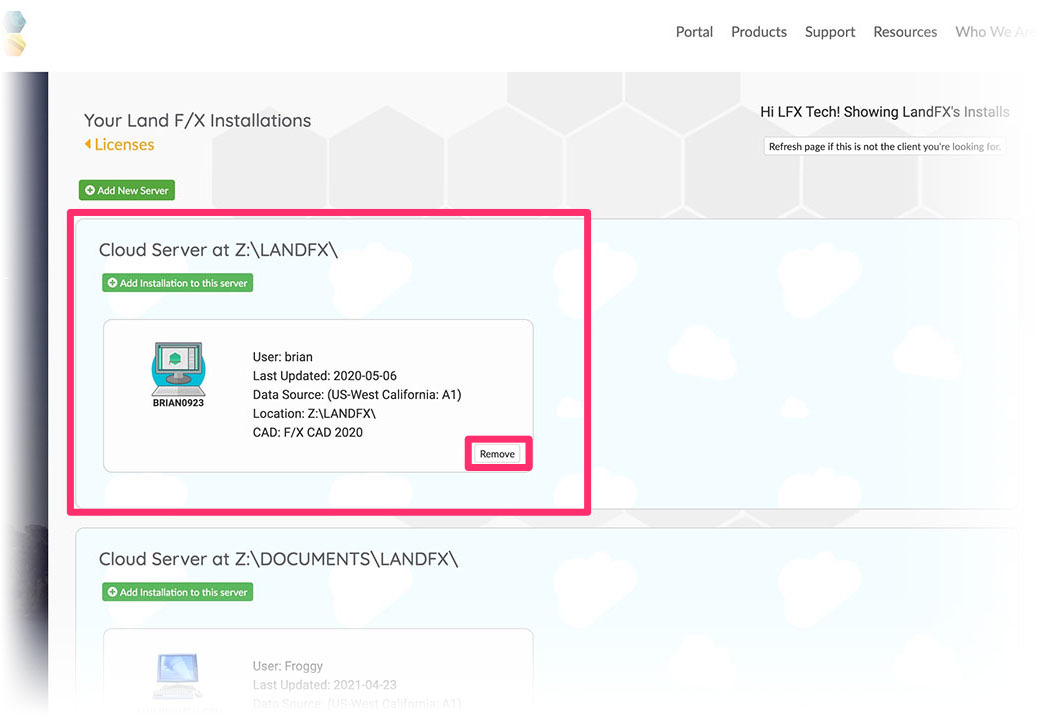Open the Support menu
1046x721 pixels.
pyautogui.click(x=829, y=32)
